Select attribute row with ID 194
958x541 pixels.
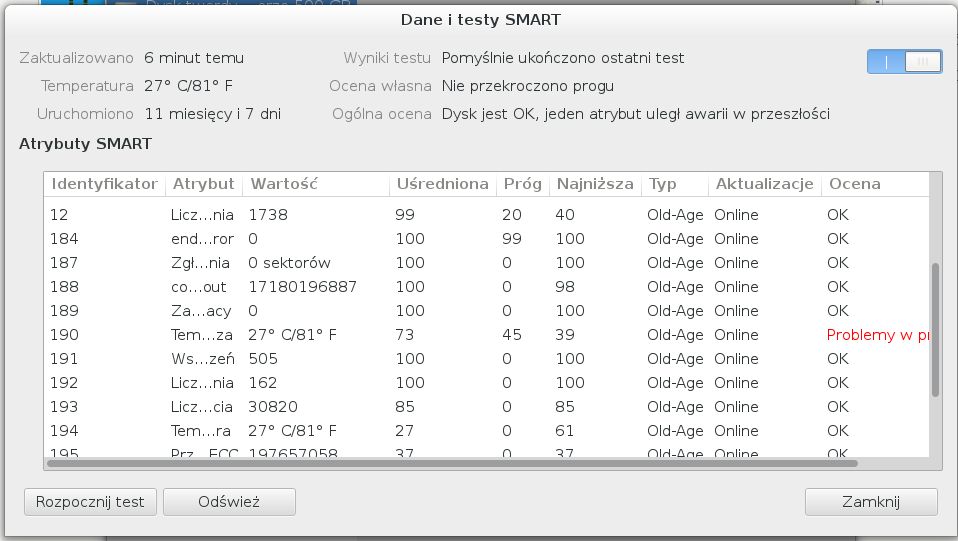[x=487, y=431]
